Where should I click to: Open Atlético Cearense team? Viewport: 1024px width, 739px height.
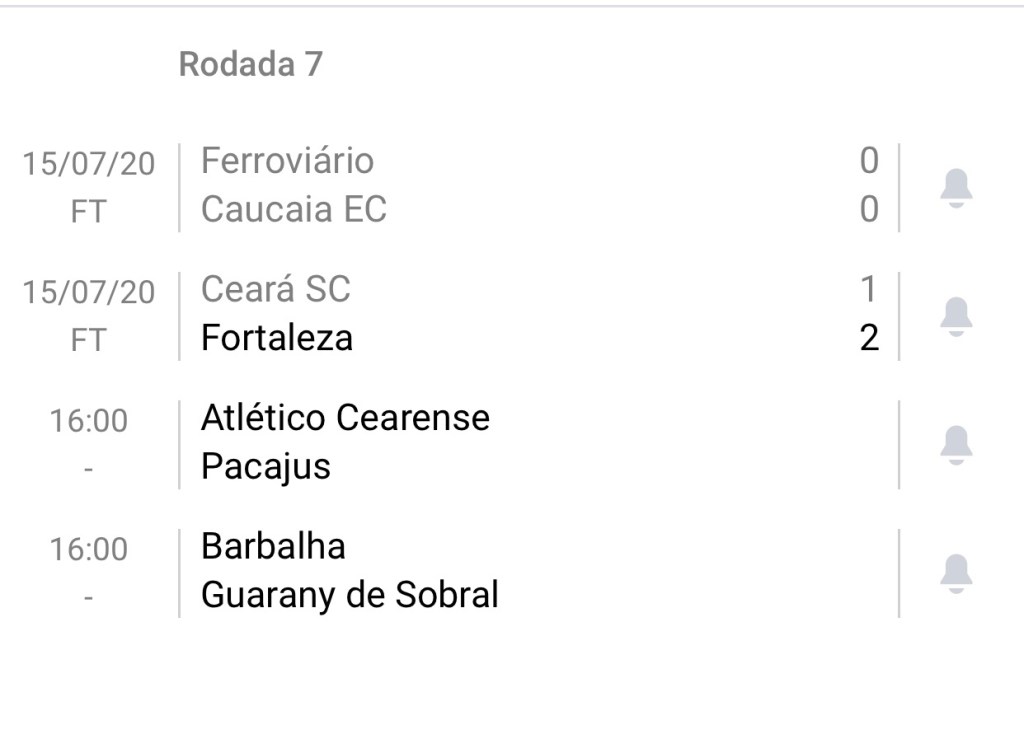pos(345,417)
